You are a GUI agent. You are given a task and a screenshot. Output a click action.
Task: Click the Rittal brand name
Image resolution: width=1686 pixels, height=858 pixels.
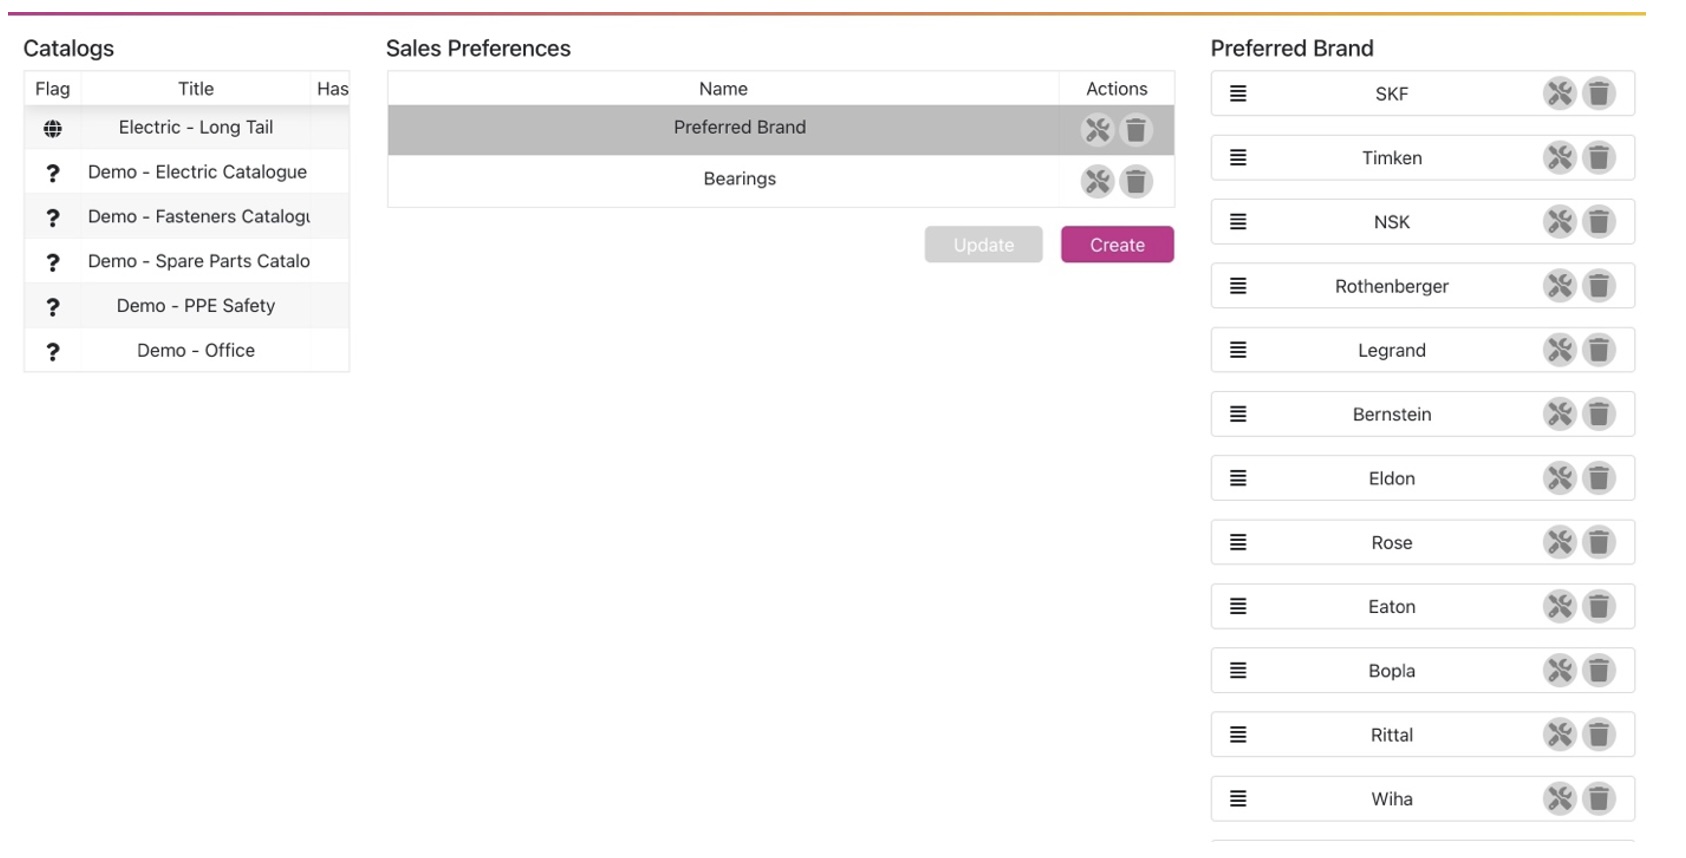tap(1392, 735)
